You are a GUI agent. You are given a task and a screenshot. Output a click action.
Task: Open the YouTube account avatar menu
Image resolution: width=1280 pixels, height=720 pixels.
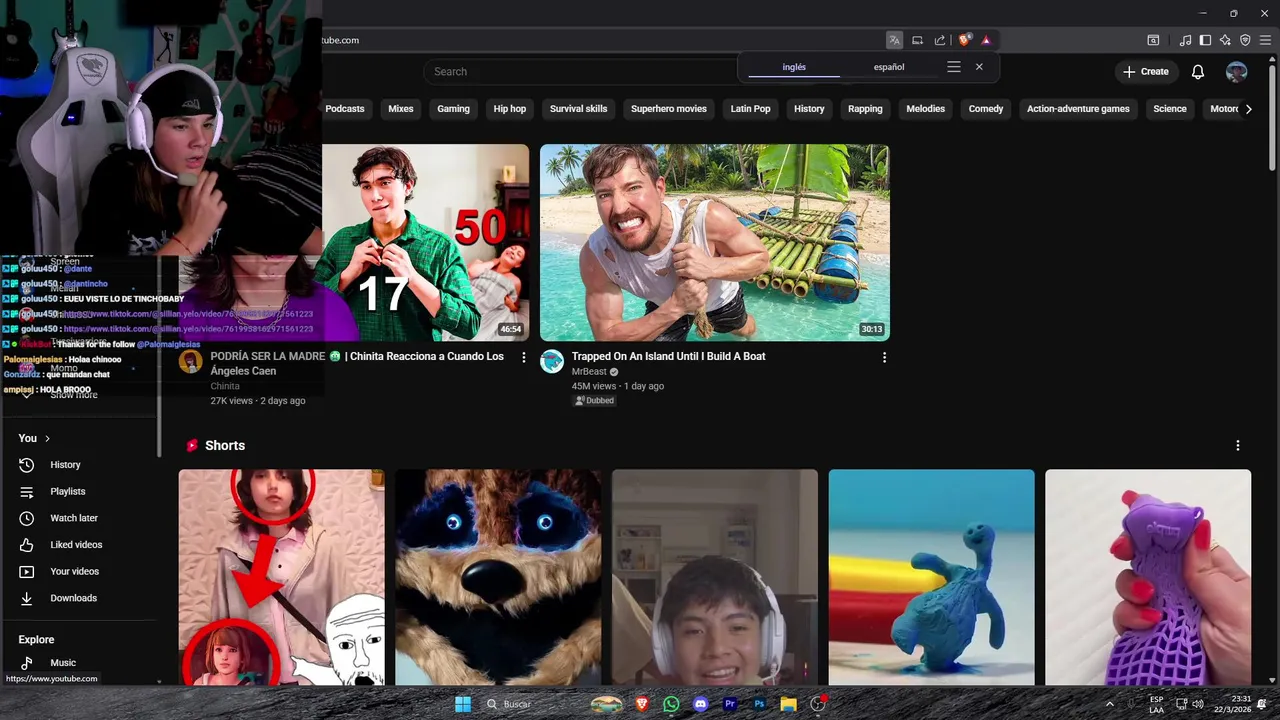pyautogui.click(x=1237, y=72)
